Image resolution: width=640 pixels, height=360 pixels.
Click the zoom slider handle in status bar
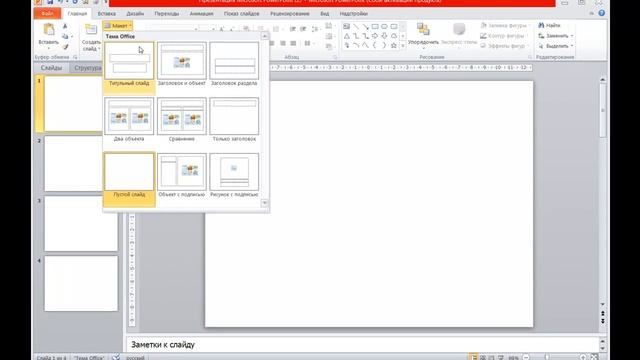coord(547,358)
